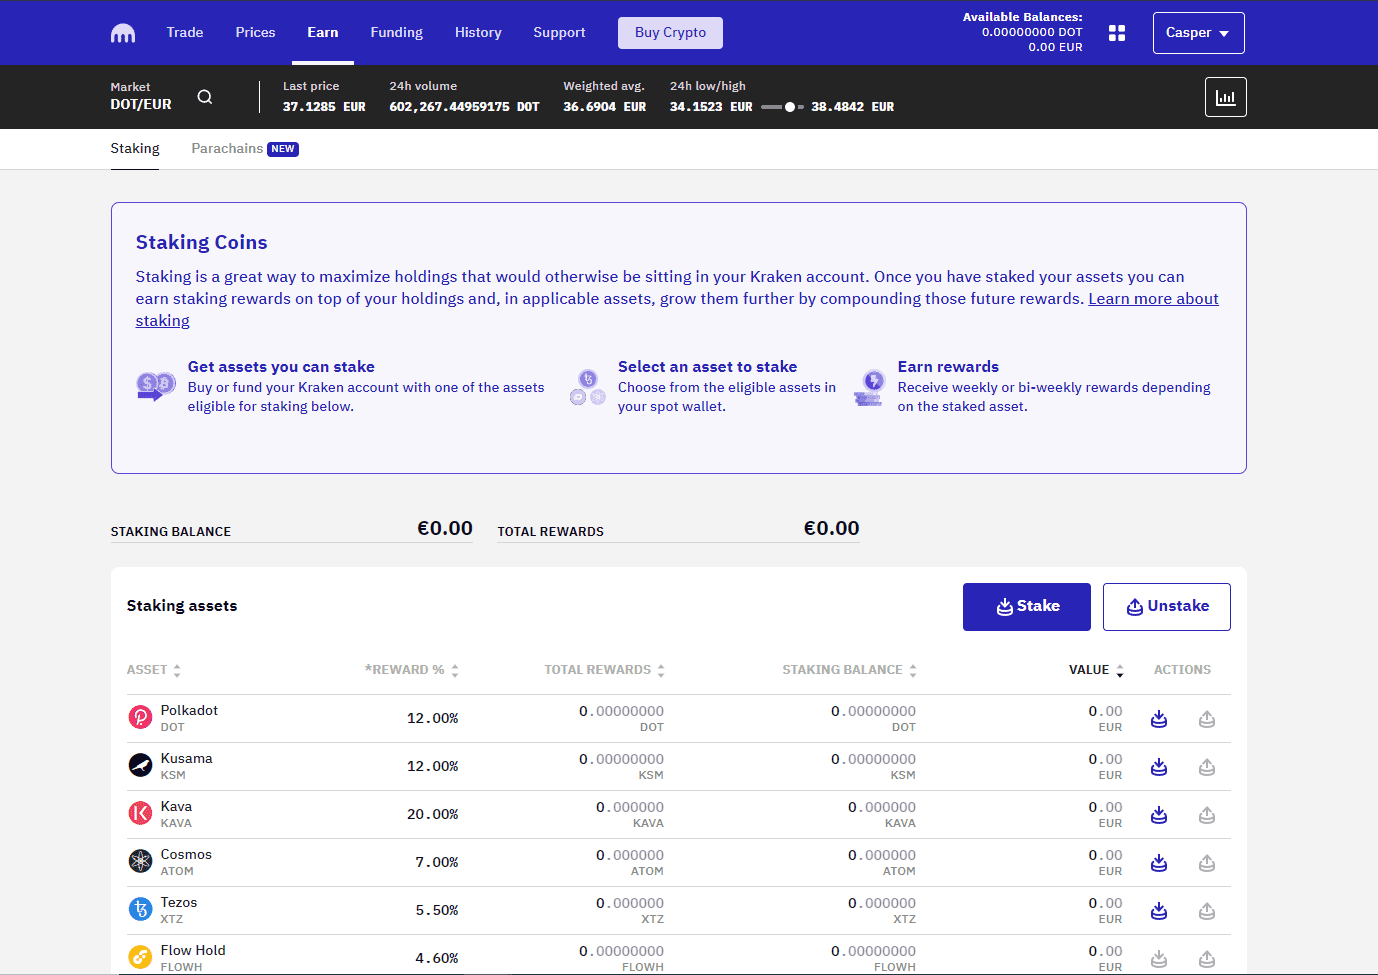1378x975 pixels.
Task: Click the blue Stake button
Action: coord(1027,607)
